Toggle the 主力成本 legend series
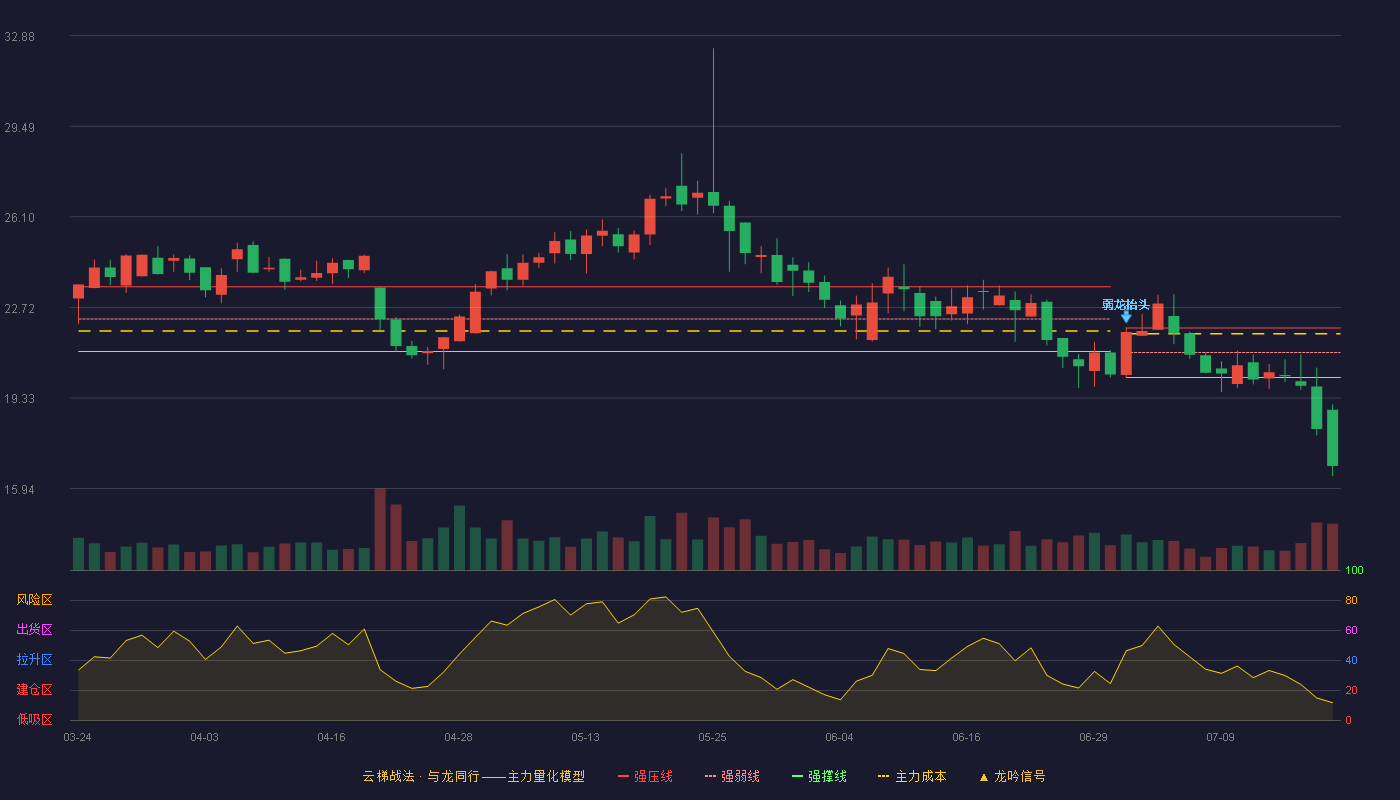 pos(912,776)
